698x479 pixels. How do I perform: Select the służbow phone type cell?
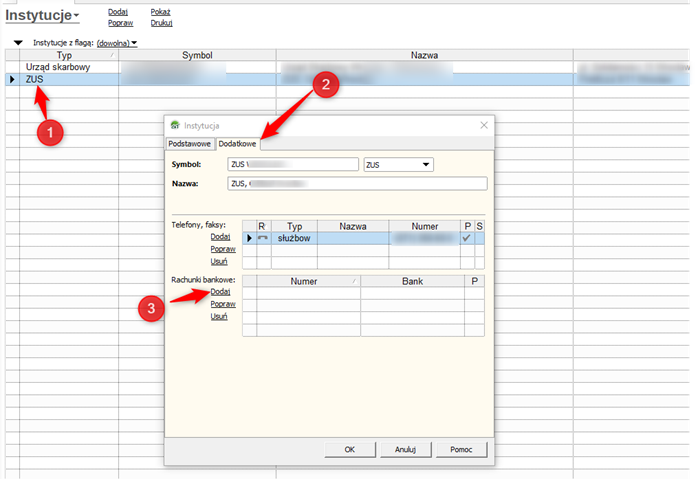click(294, 238)
